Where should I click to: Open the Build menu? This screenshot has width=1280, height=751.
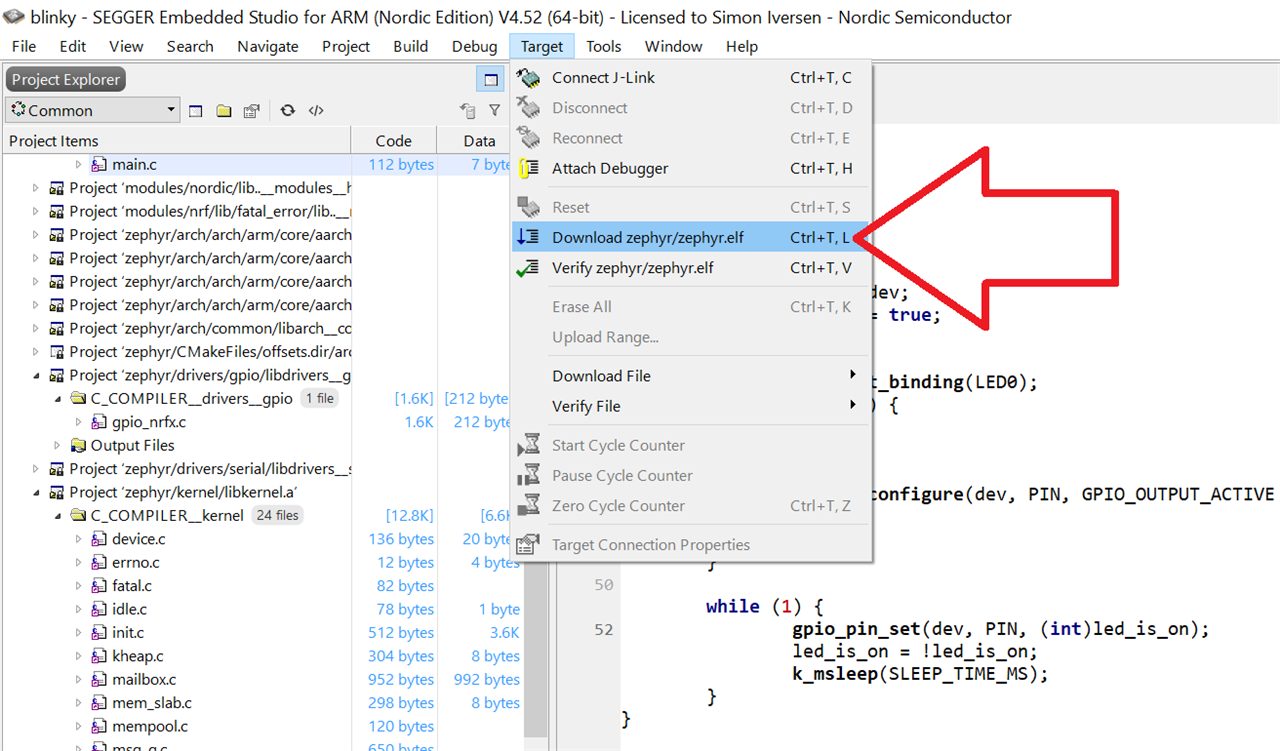(411, 46)
